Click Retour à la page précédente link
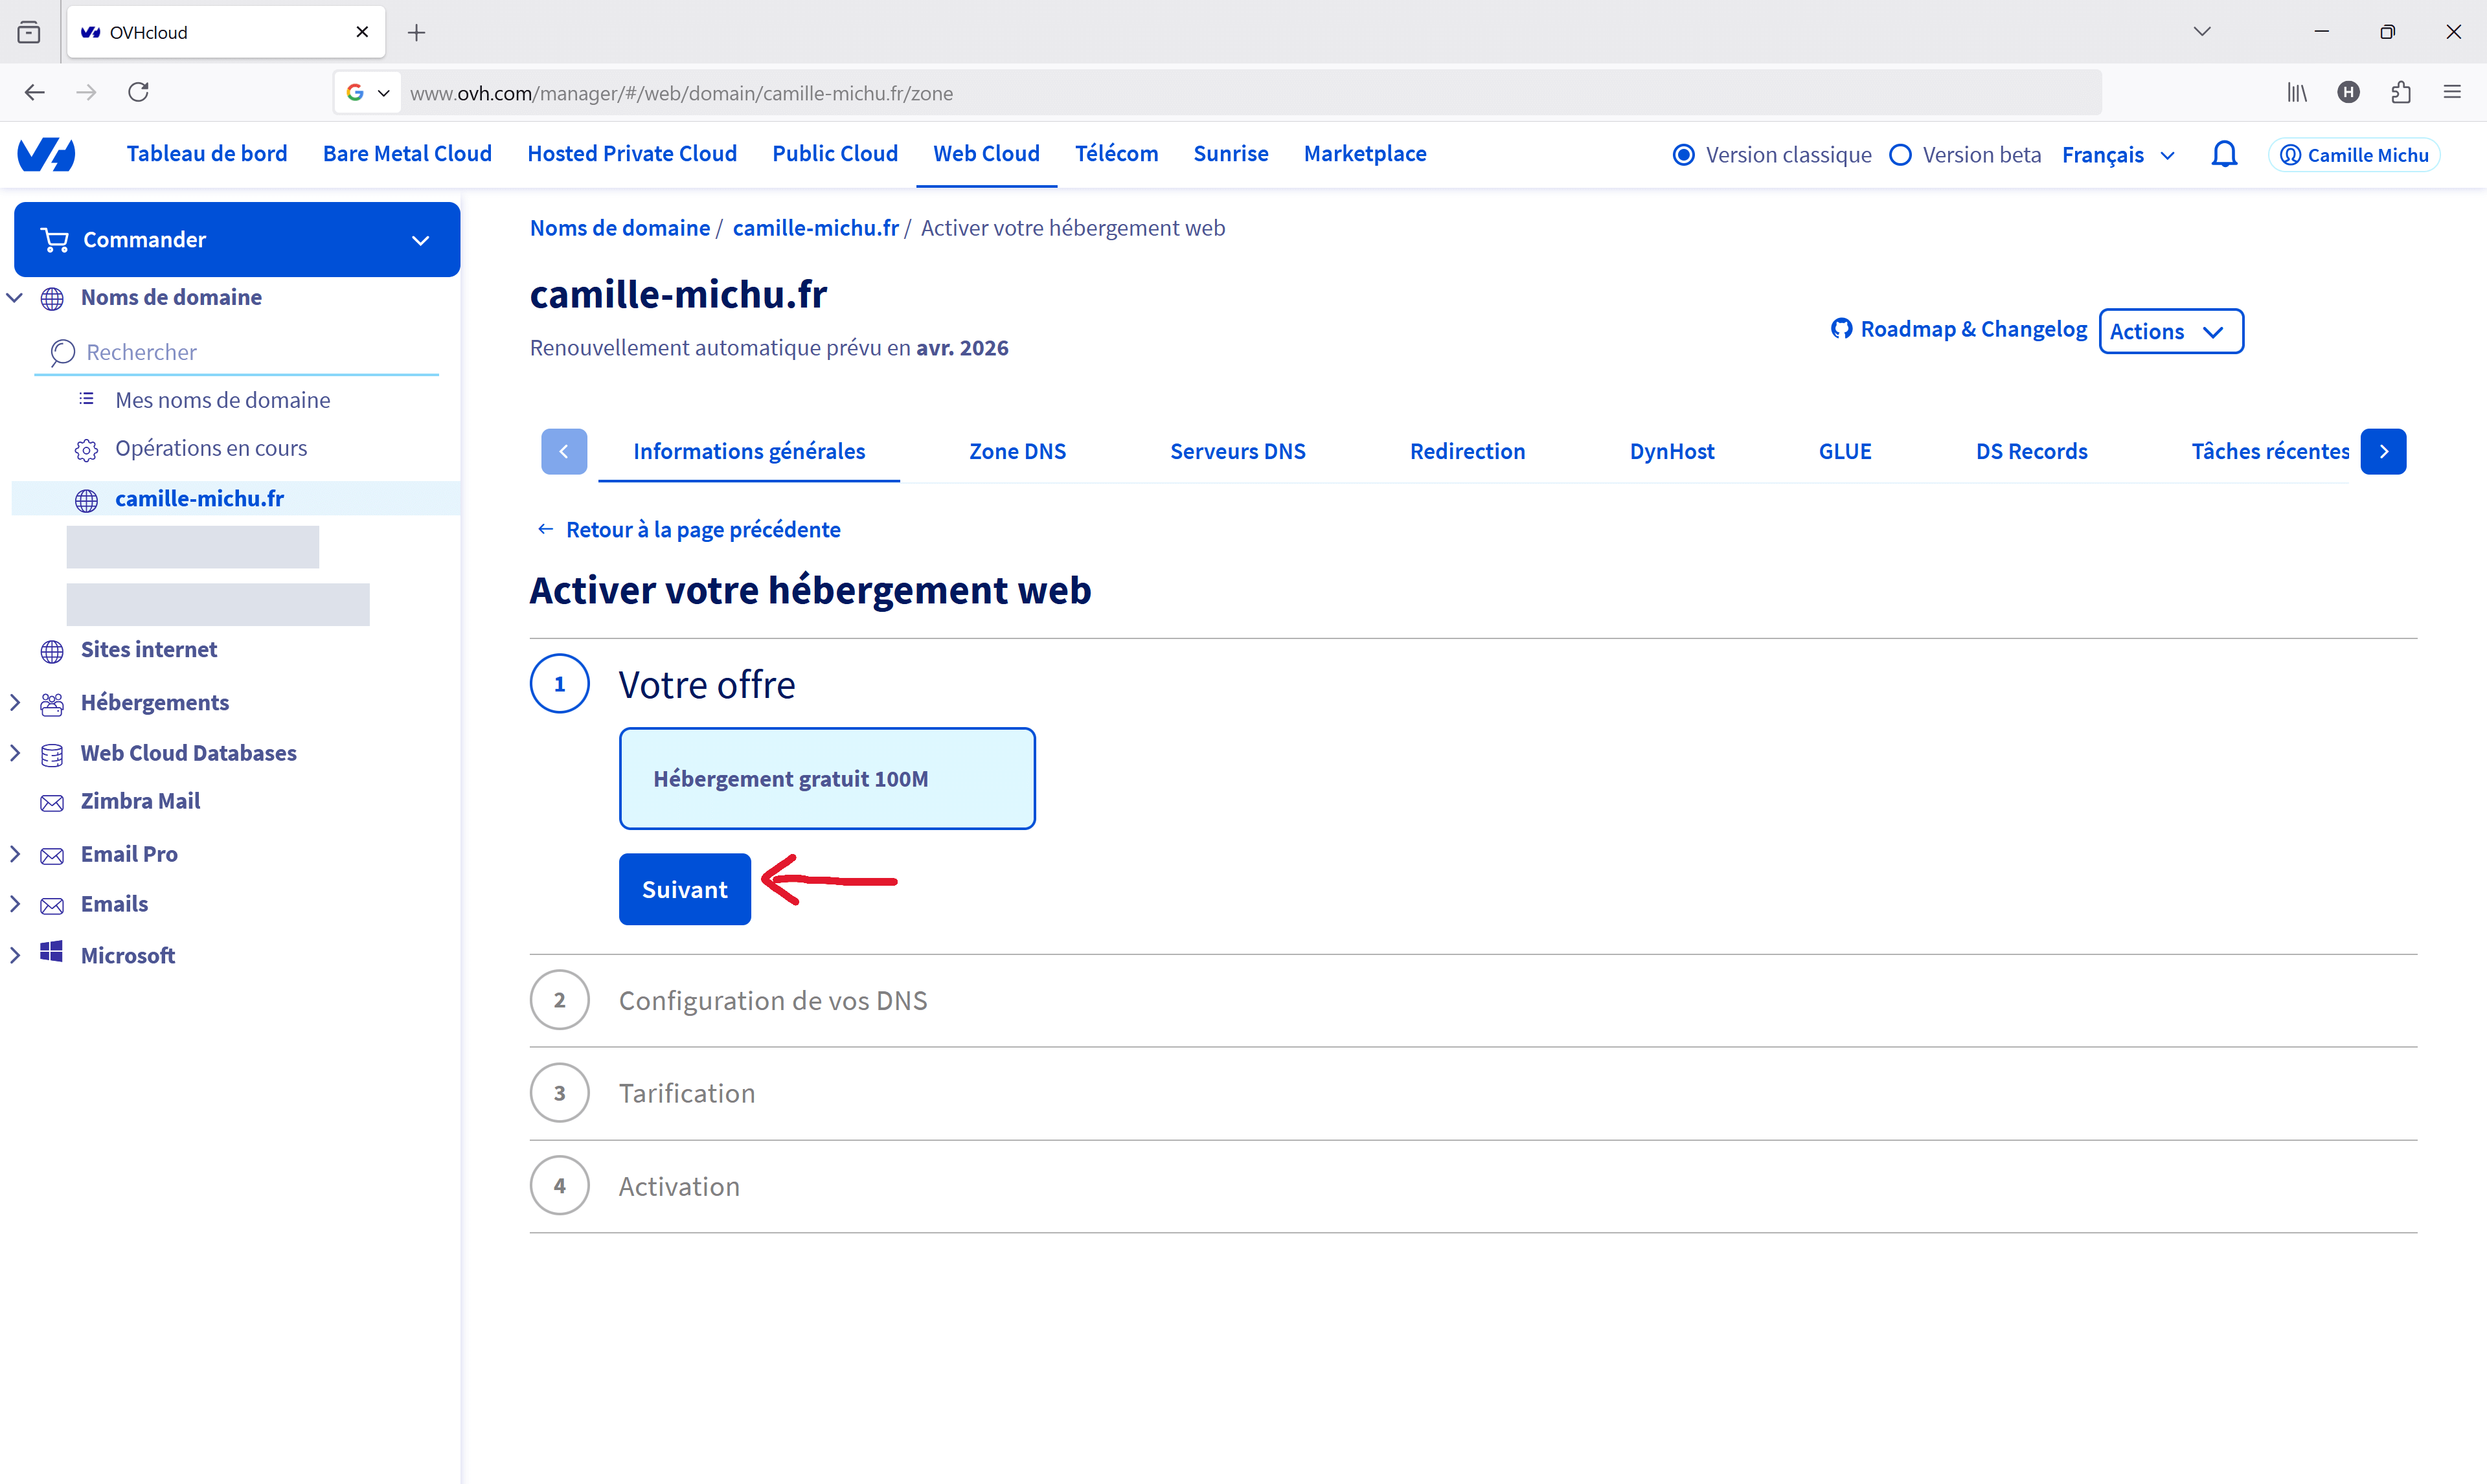 [702, 529]
